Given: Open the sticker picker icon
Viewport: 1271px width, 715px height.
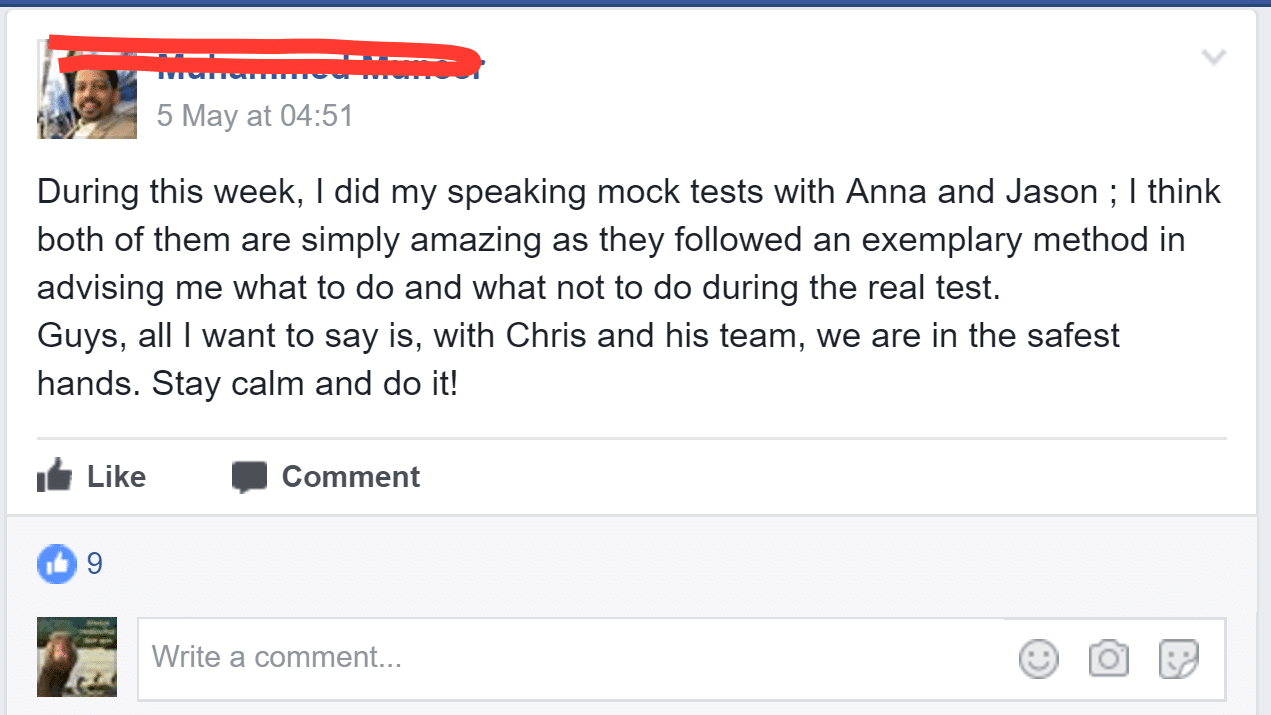Looking at the screenshot, I should [x=1178, y=658].
